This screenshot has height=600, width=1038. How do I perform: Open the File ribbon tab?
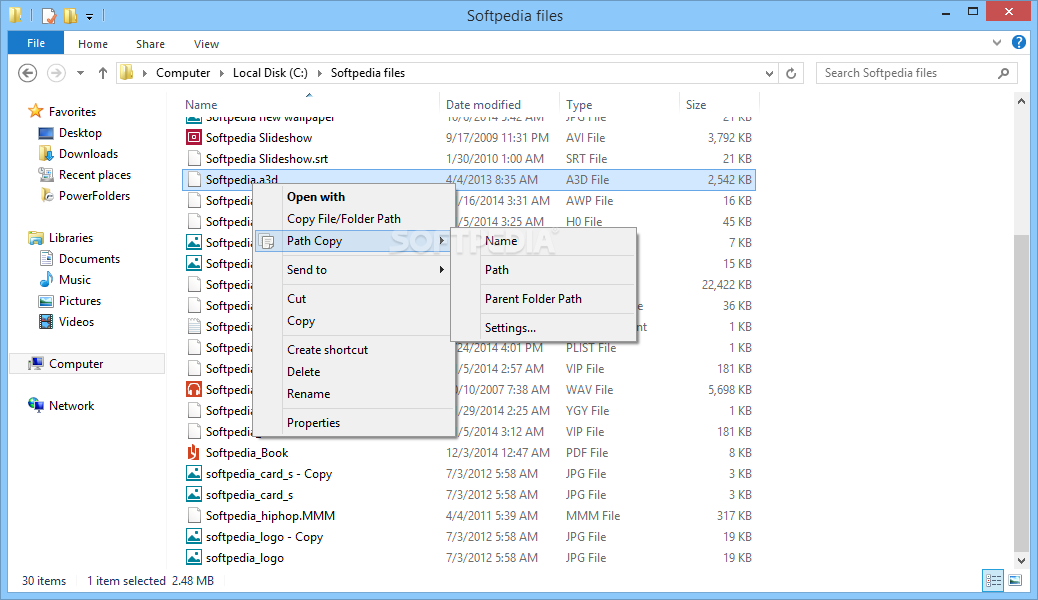point(36,43)
